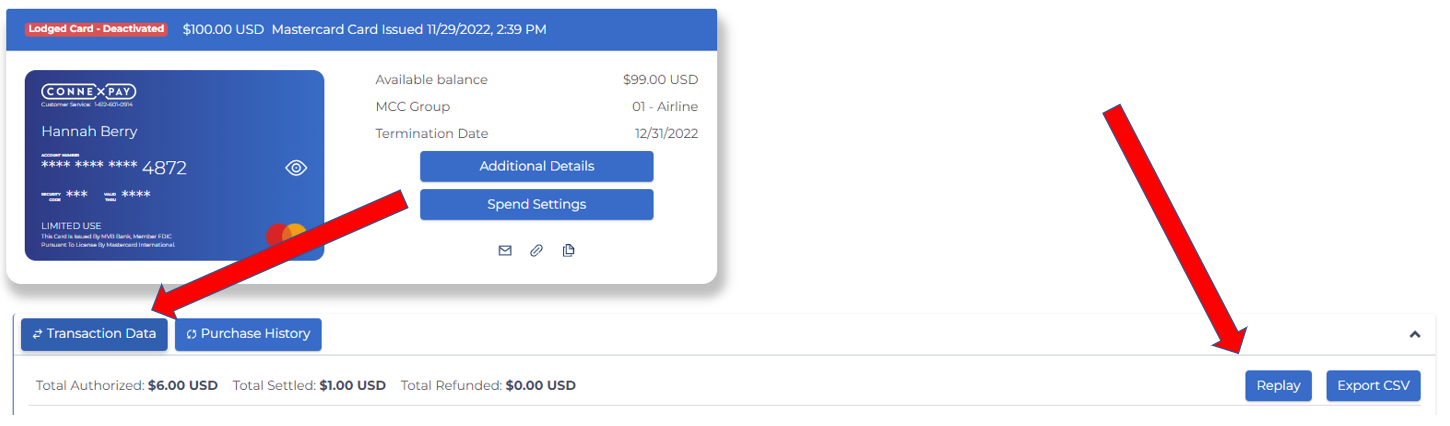The image size is (1450, 426).
Task: Click the Total Authorized $6.00 USD amount
Action: pyautogui.click(x=183, y=385)
